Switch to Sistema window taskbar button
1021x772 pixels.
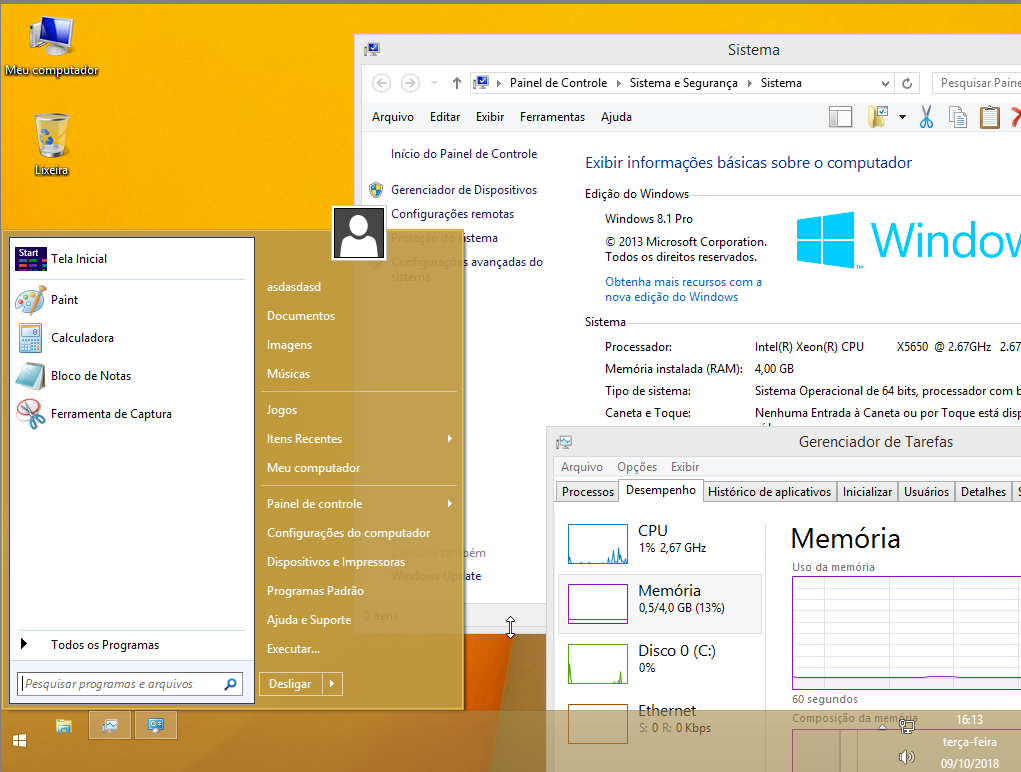[x=156, y=725]
